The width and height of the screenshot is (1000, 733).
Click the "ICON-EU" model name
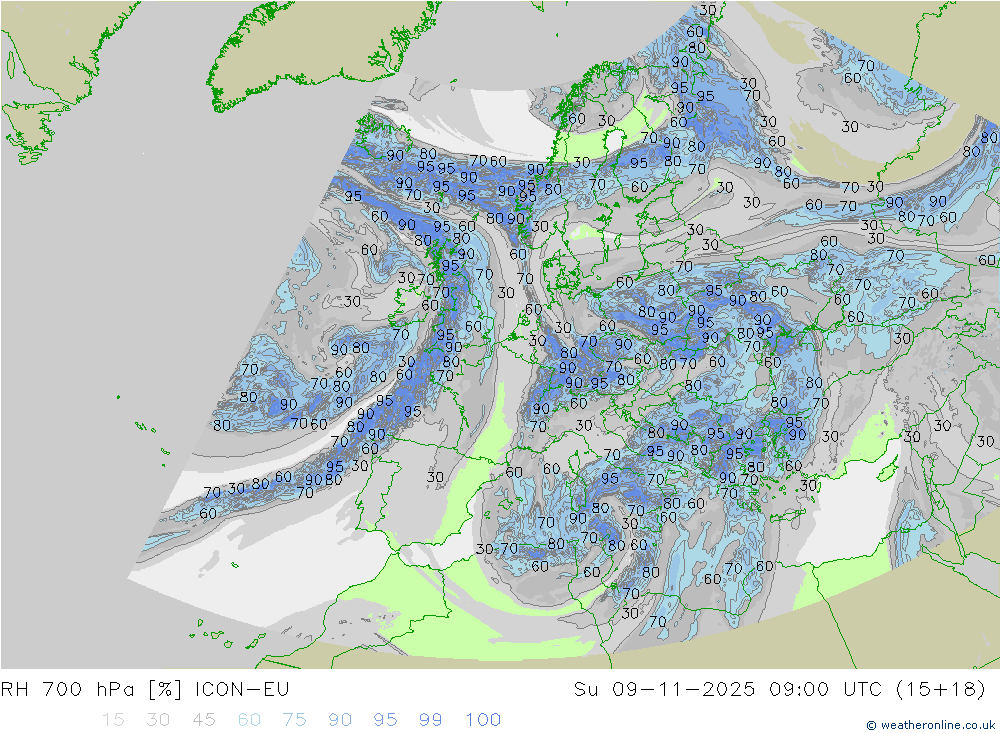[242, 690]
